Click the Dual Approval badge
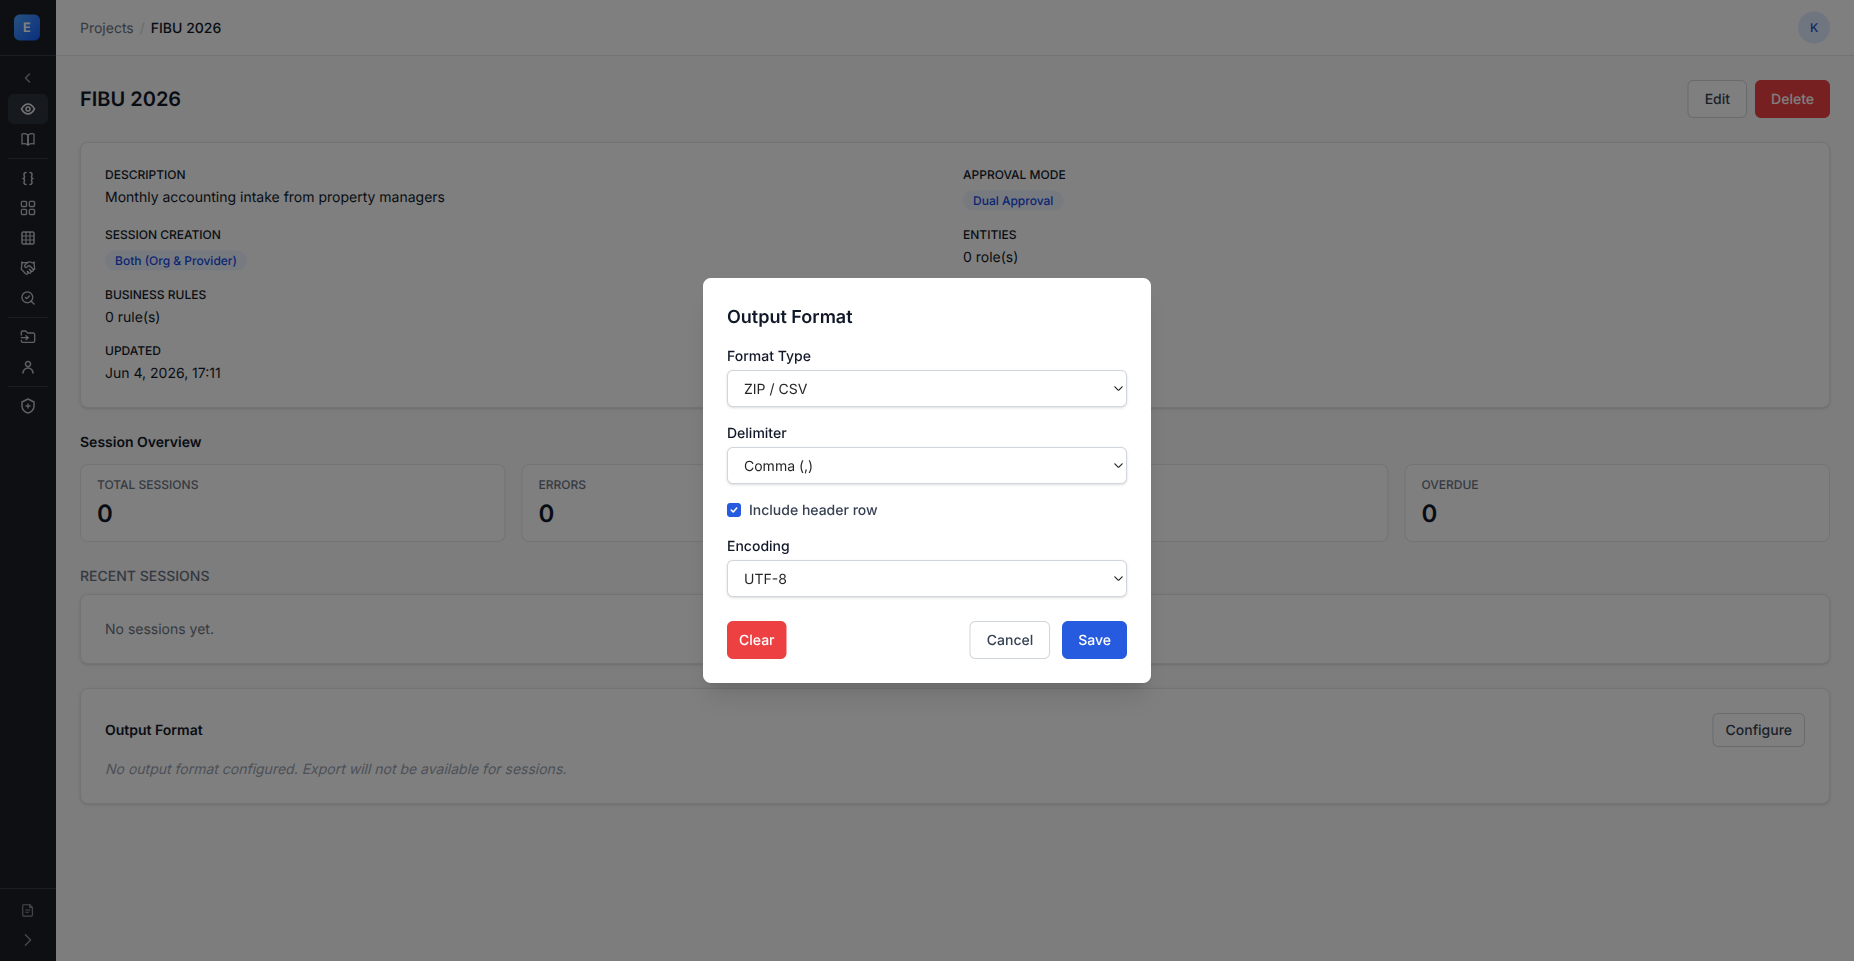The image size is (1854, 961). [x=1013, y=201]
